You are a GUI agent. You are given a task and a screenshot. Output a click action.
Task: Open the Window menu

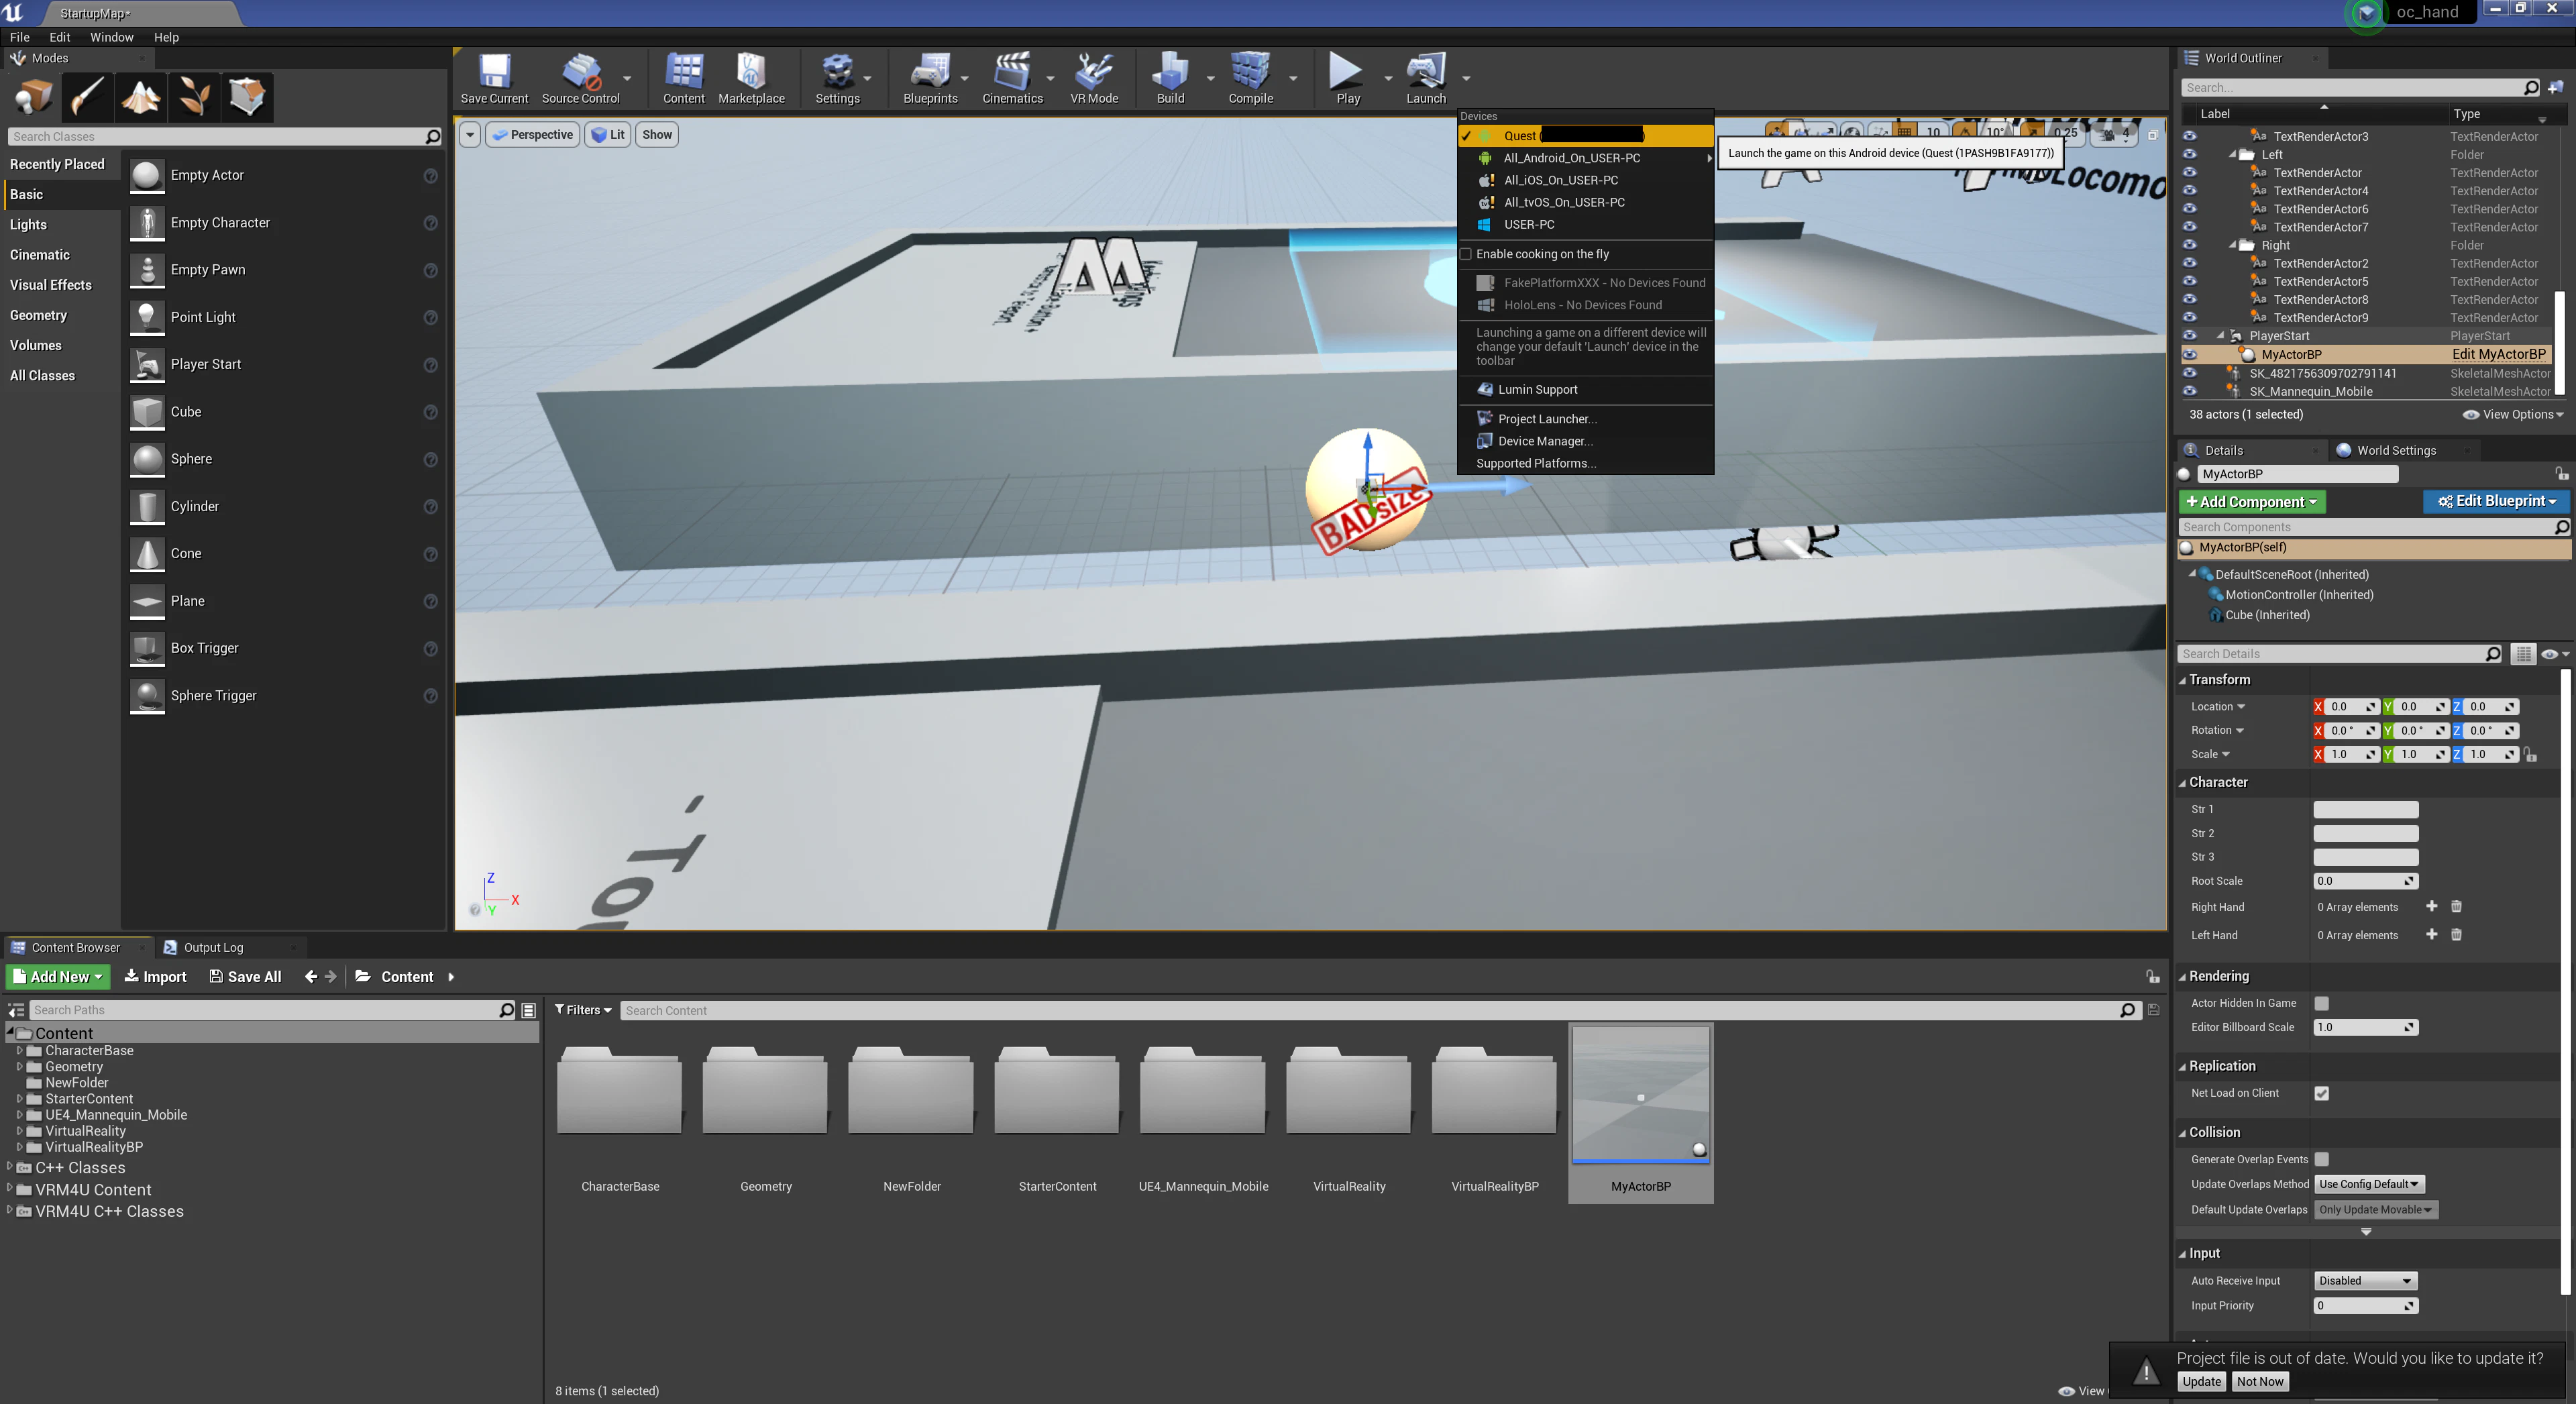[111, 37]
